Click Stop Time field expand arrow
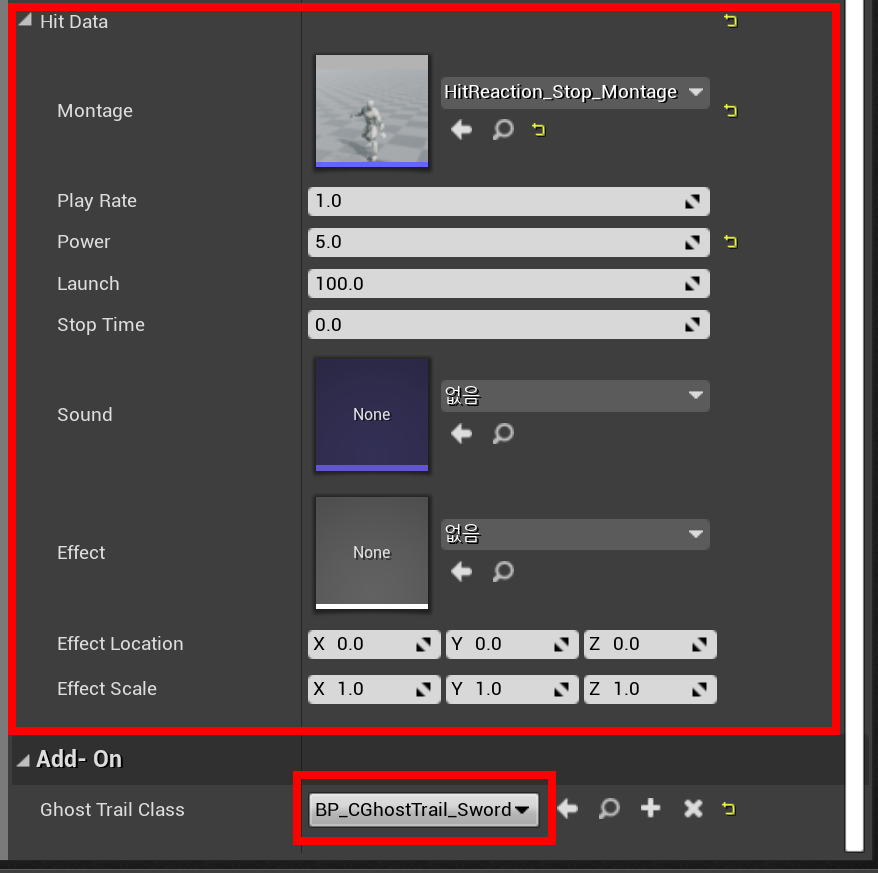 [x=693, y=325]
